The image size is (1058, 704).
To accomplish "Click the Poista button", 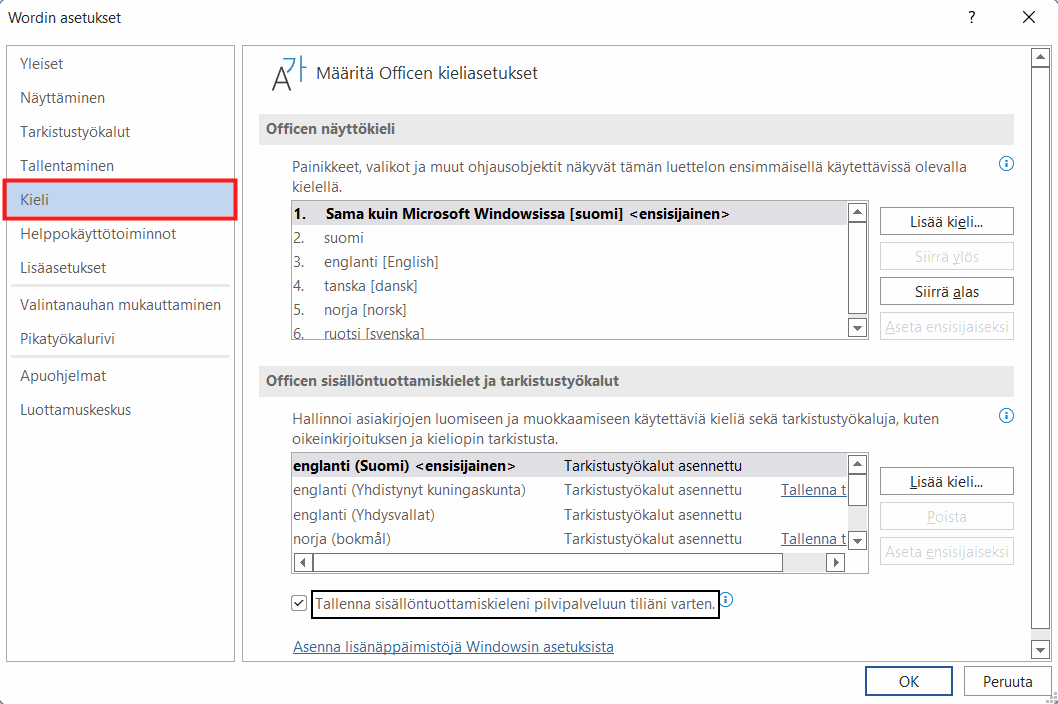I will pos(947,517).
